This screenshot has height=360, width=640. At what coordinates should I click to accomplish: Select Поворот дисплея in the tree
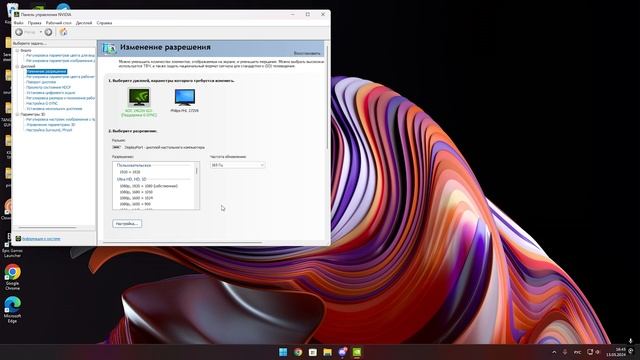pos(41,82)
